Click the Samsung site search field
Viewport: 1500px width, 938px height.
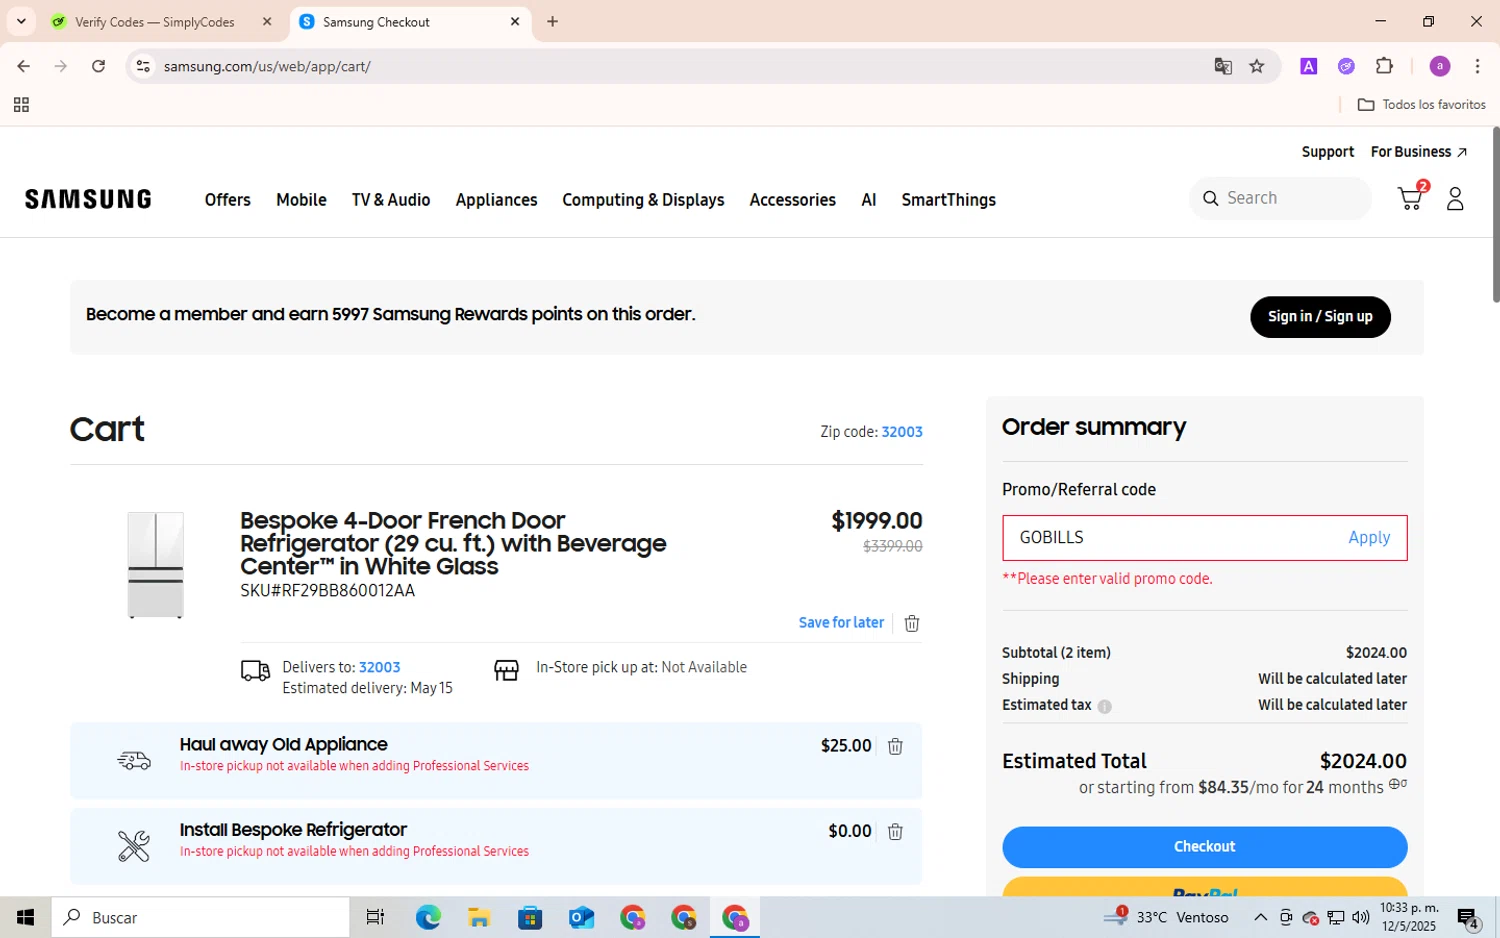[x=1280, y=198]
